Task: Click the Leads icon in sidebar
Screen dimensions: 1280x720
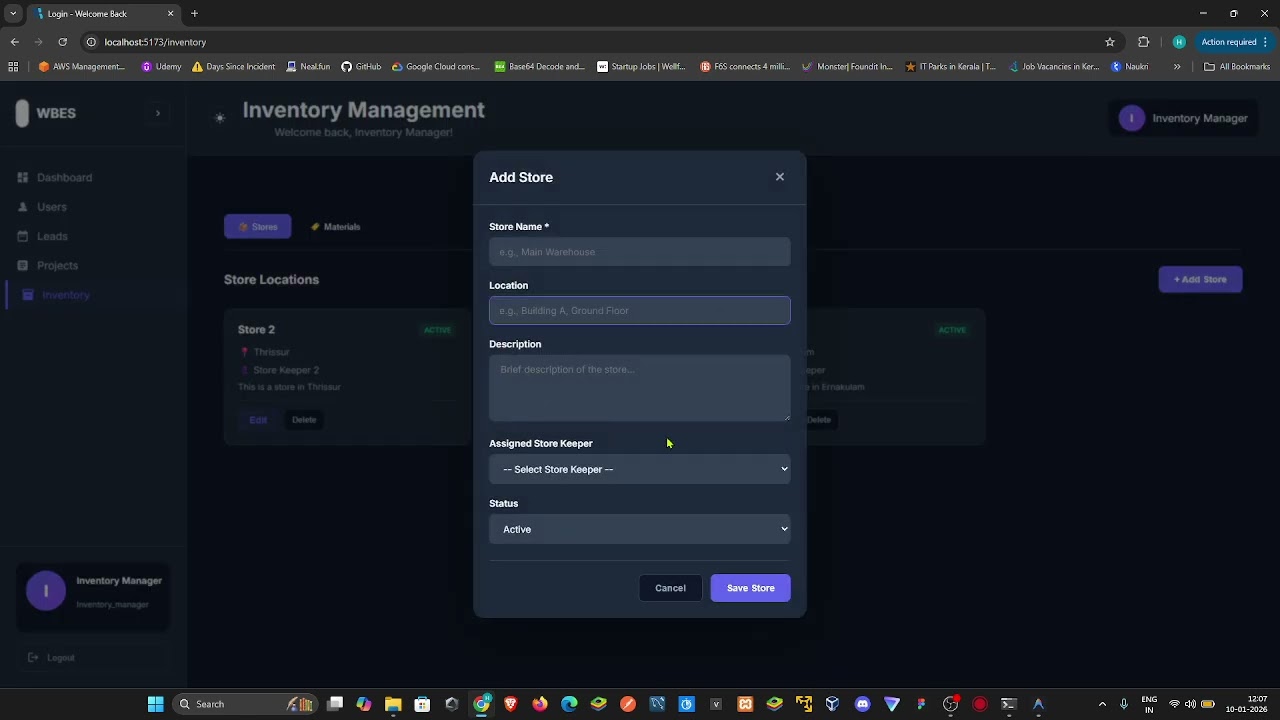Action: point(23,236)
